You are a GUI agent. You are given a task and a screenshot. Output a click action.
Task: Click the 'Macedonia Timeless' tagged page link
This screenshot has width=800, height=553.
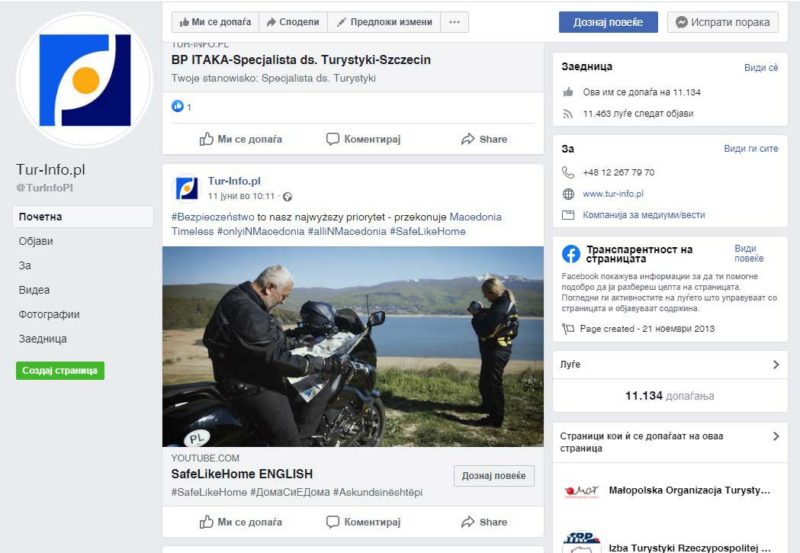(x=476, y=217)
